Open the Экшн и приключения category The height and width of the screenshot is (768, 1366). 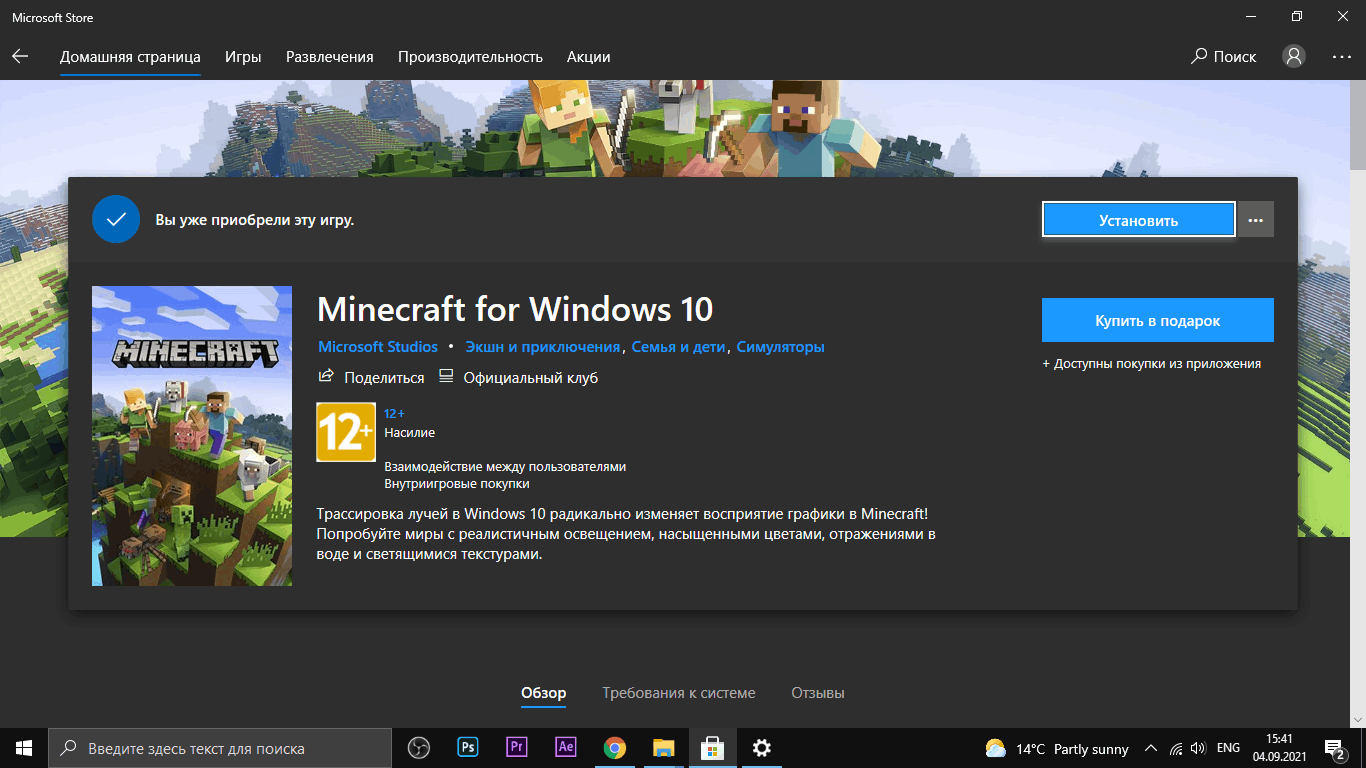(542, 347)
